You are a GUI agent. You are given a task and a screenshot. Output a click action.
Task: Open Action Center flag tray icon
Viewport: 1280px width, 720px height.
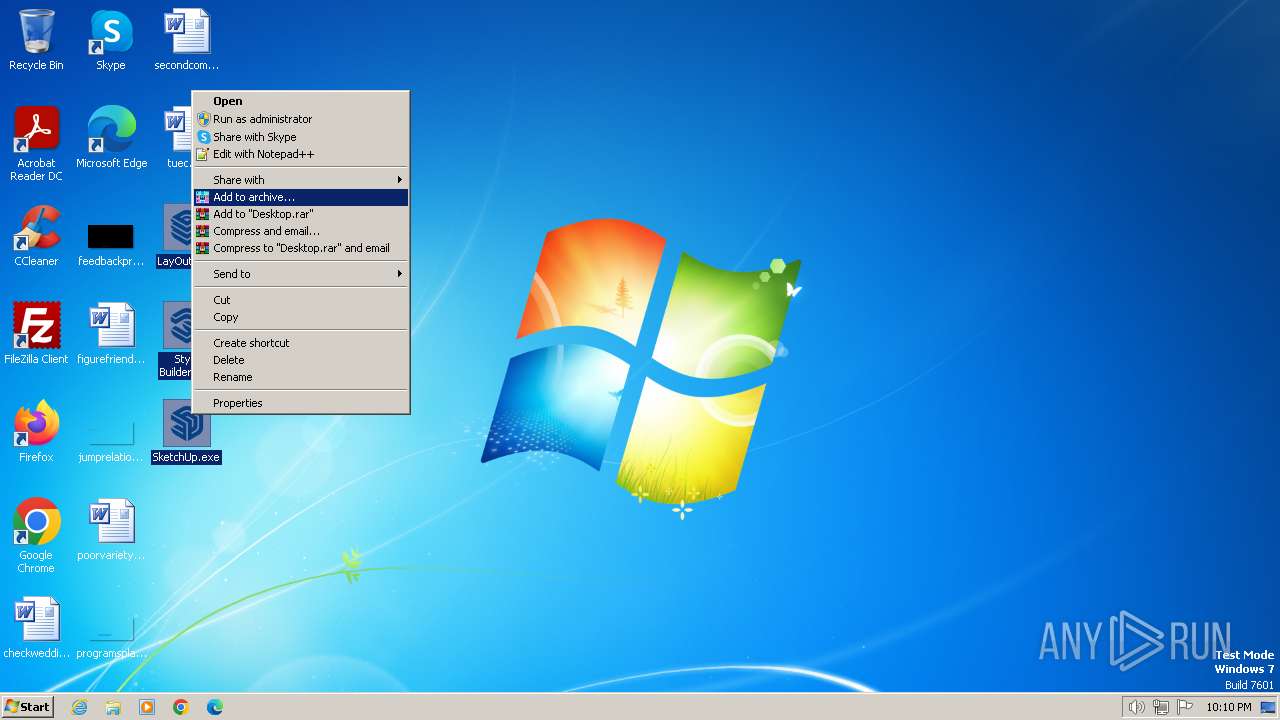pyautogui.click(x=1186, y=707)
